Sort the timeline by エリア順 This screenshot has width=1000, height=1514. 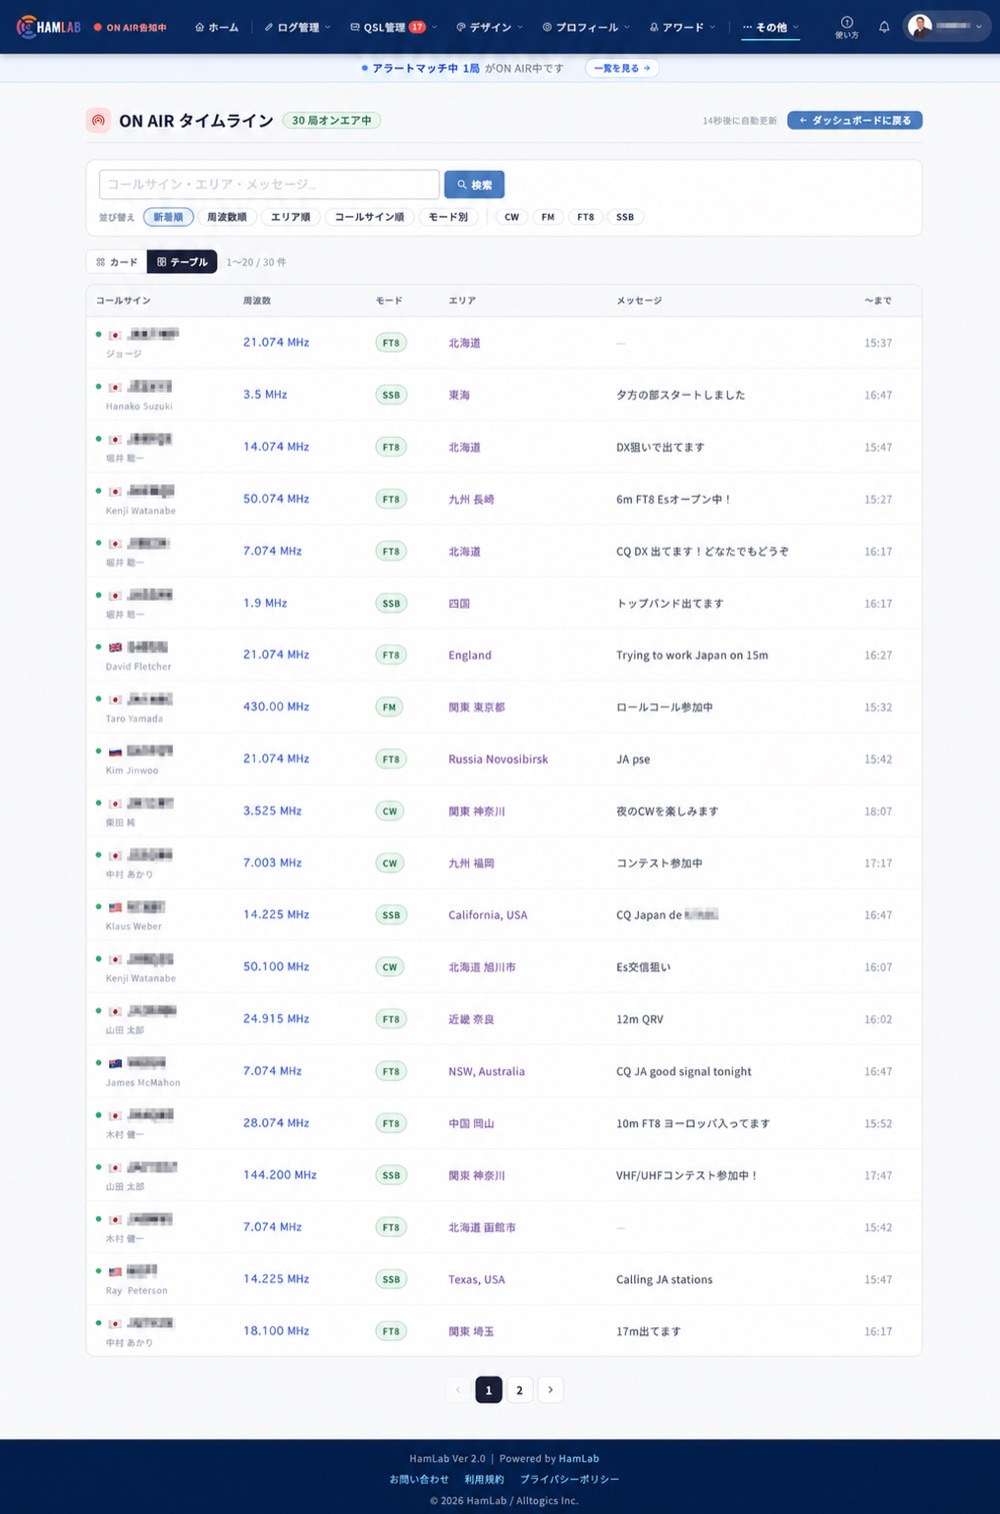tap(291, 217)
